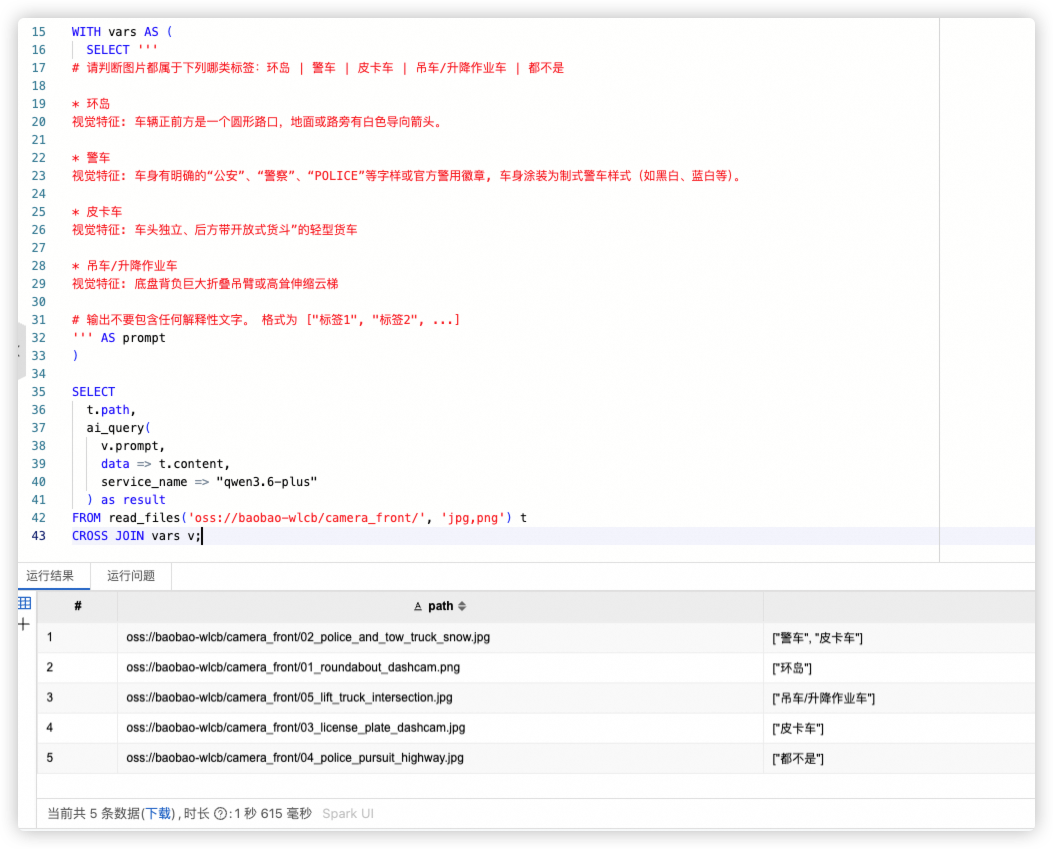Place cursor on WITH vars AS line

[122, 32]
